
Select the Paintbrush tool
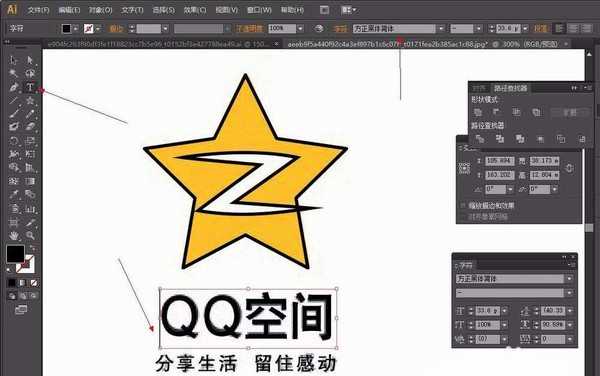(14, 114)
